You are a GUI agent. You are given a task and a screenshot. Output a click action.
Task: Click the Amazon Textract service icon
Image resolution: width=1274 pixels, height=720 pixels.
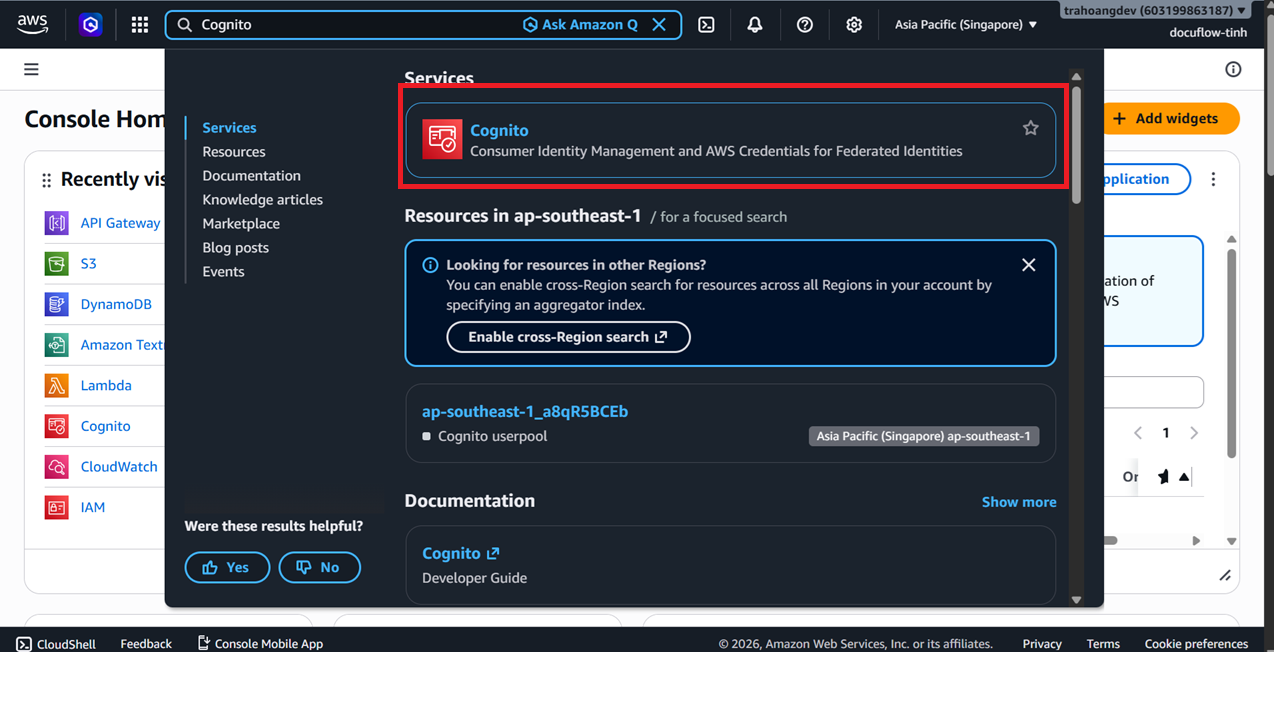coord(57,345)
